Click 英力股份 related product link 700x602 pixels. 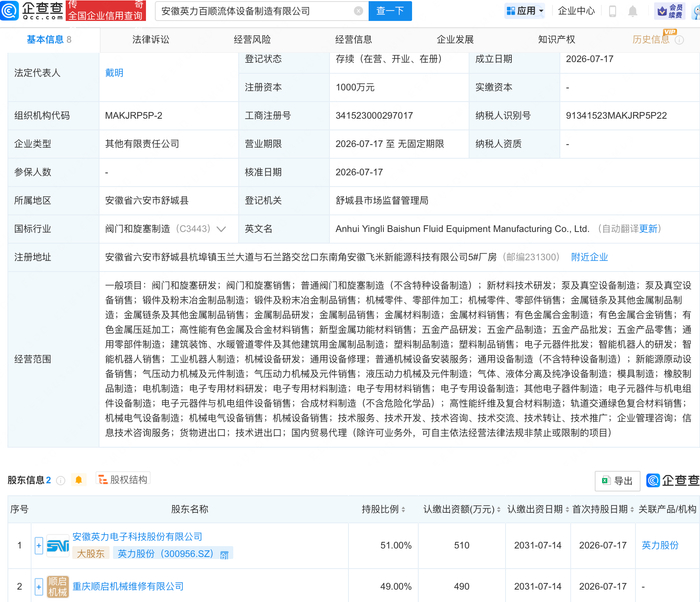pos(660,545)
